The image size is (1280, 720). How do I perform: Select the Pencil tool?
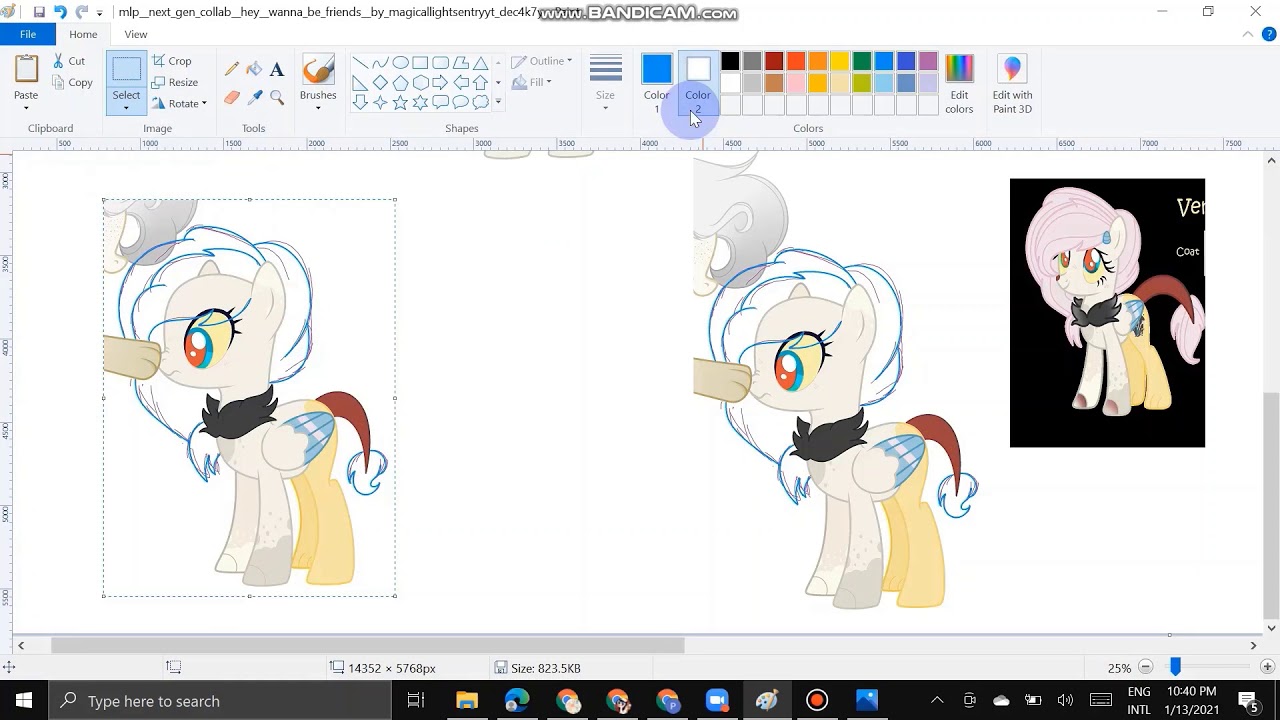232,69
